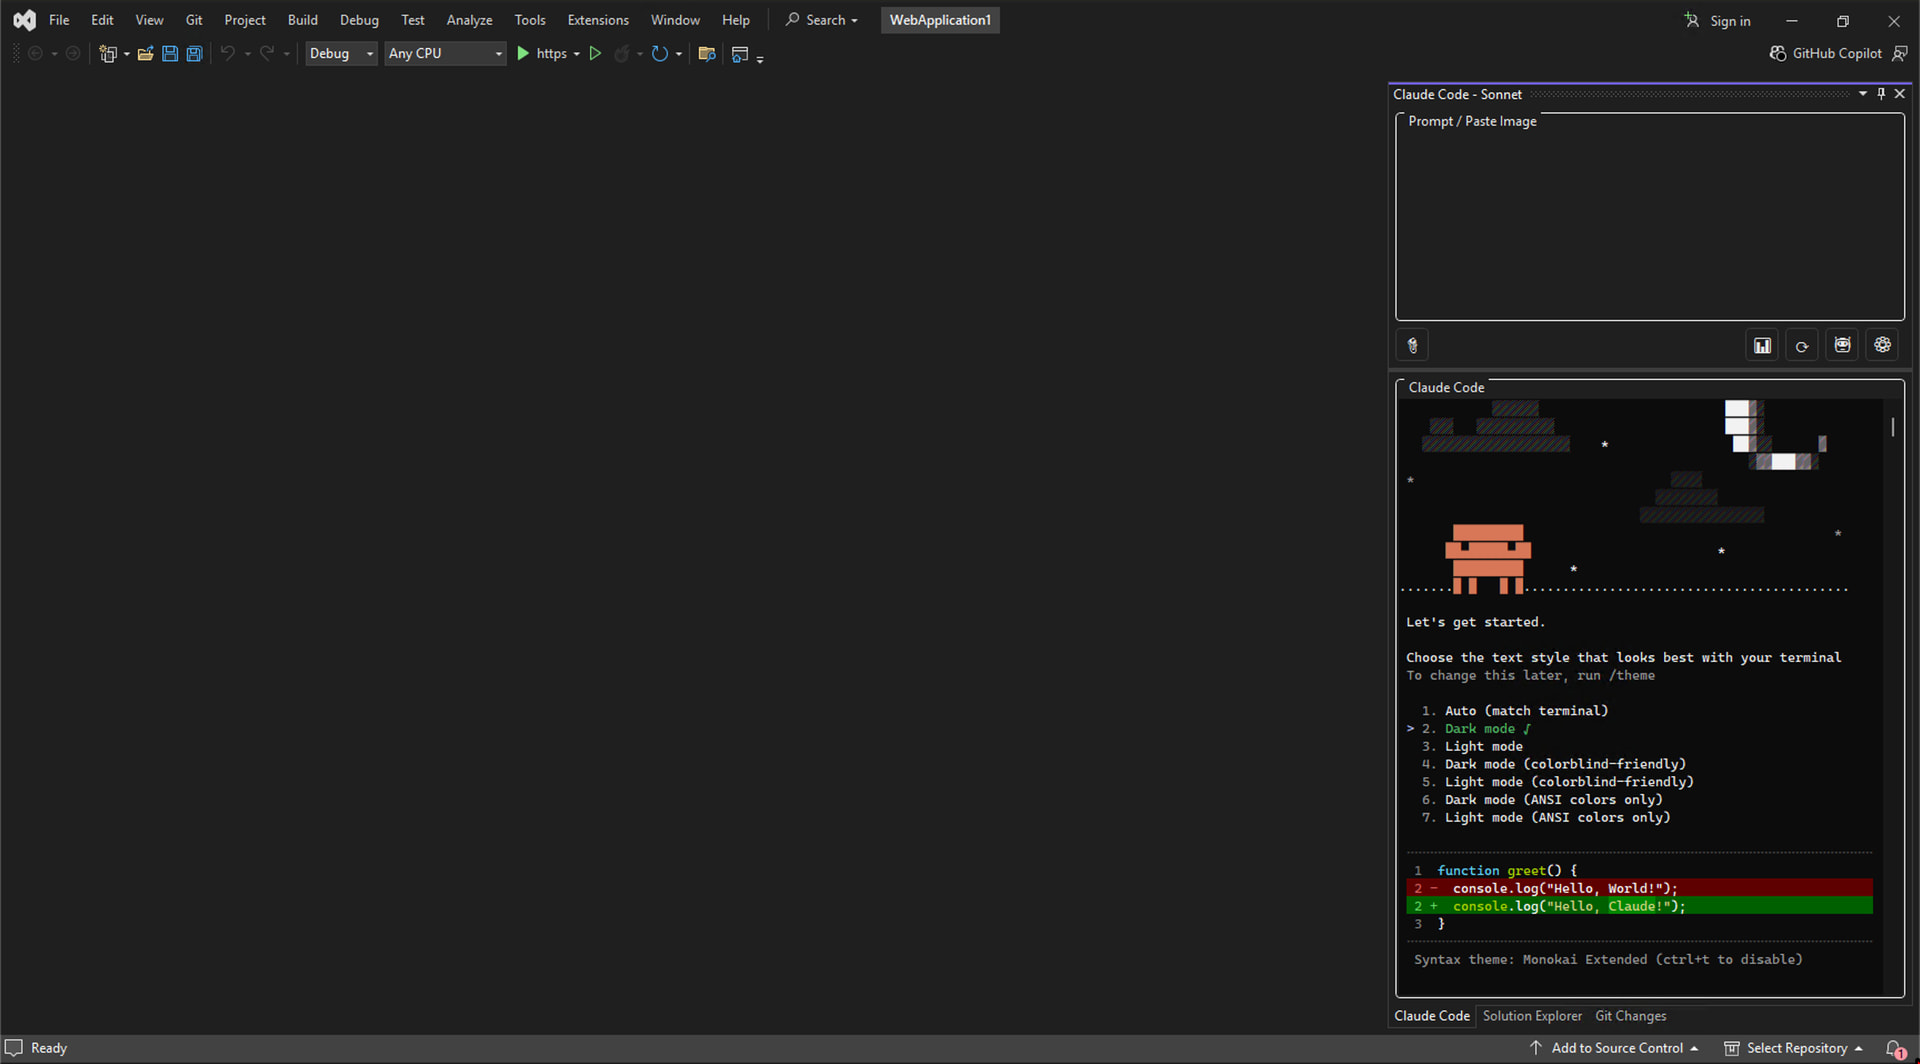Click the red removed console.log diff line
Screen dimensions: 1920x1064
tap(1639, 888)
